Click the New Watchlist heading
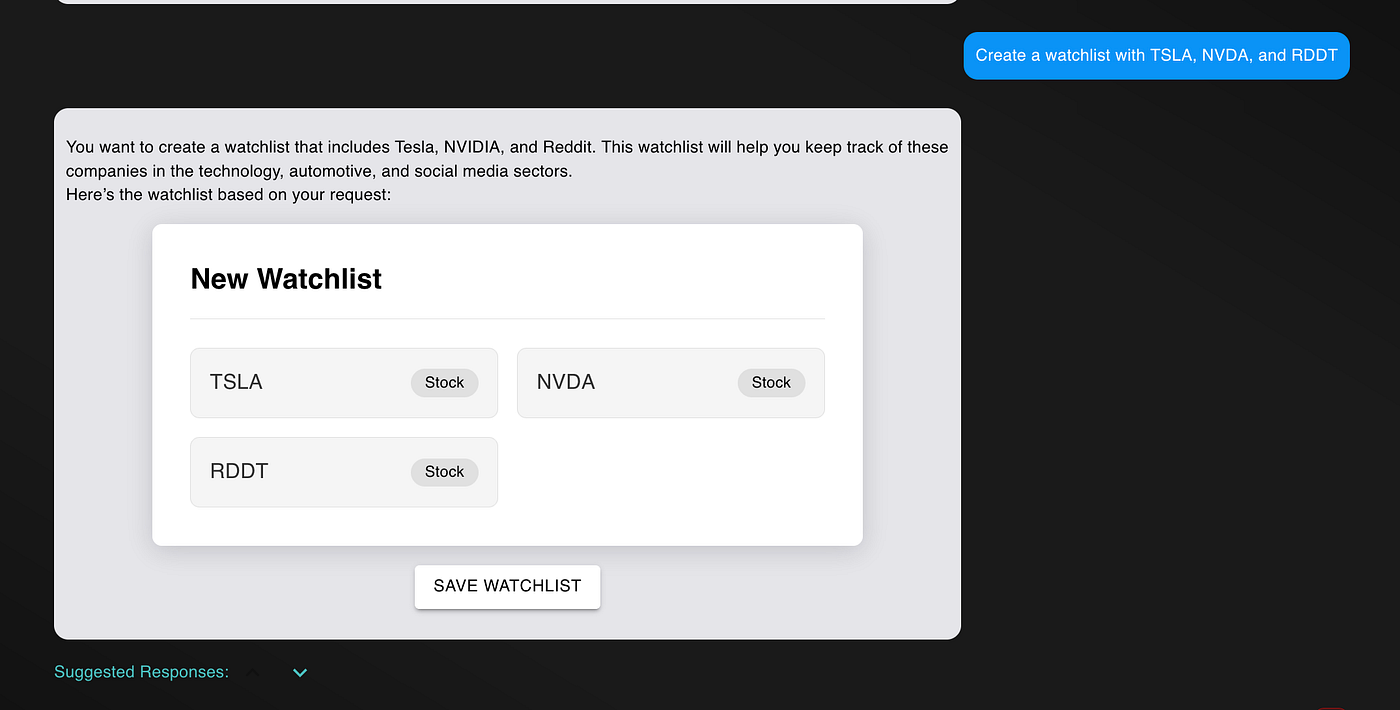Screen dimensions: 1400x710 coord(286,279)
